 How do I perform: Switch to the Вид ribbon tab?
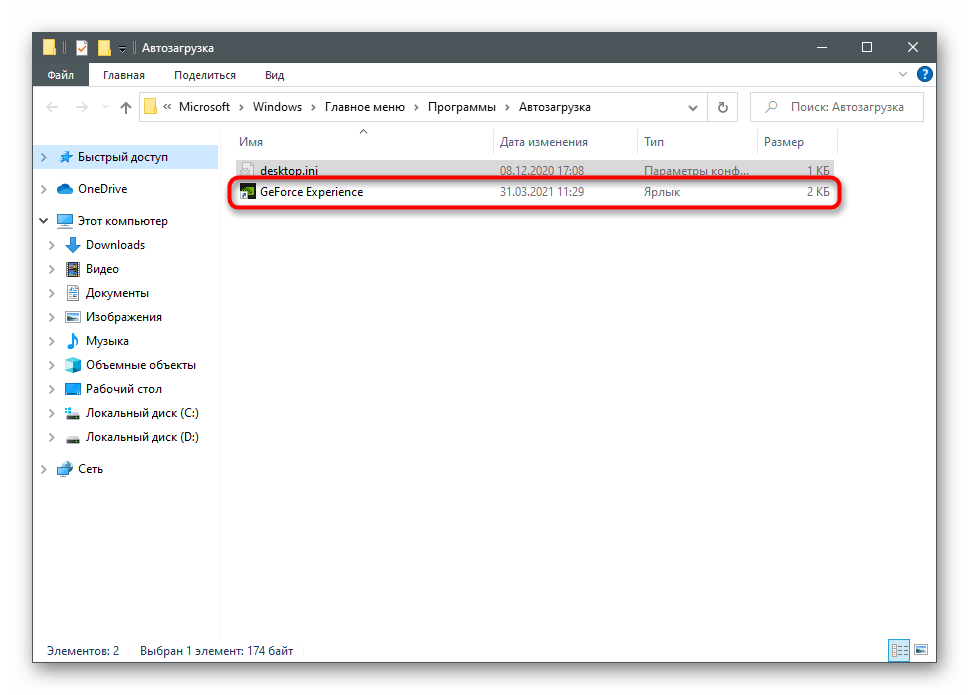coord(274,75)
